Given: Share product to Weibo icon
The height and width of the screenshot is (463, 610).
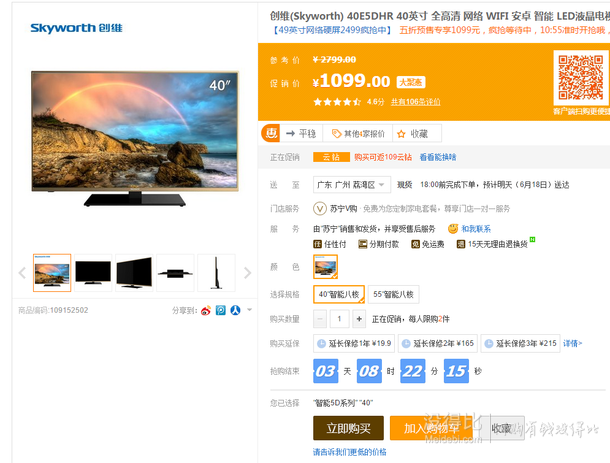Looking at the screenshot, I should click(x=206, y=310).
